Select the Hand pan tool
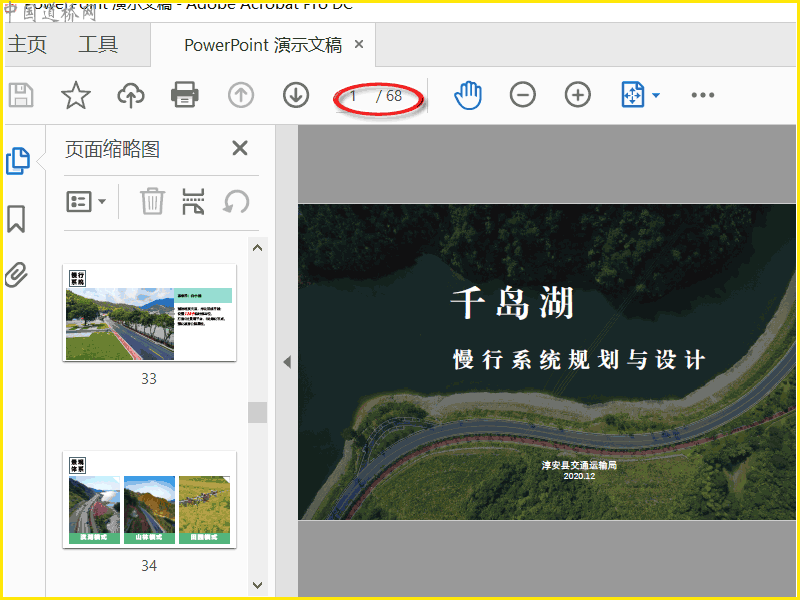800x600 pixels. tap(468, 95)
